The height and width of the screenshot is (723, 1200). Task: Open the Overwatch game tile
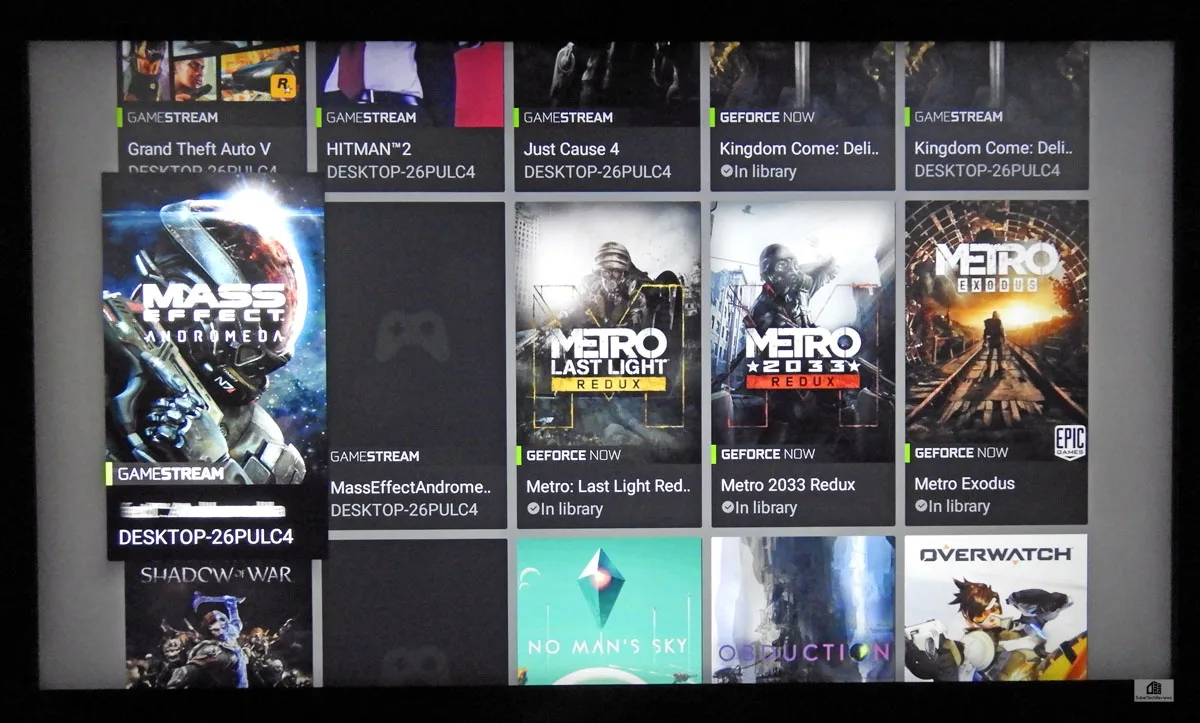(996, 609)
